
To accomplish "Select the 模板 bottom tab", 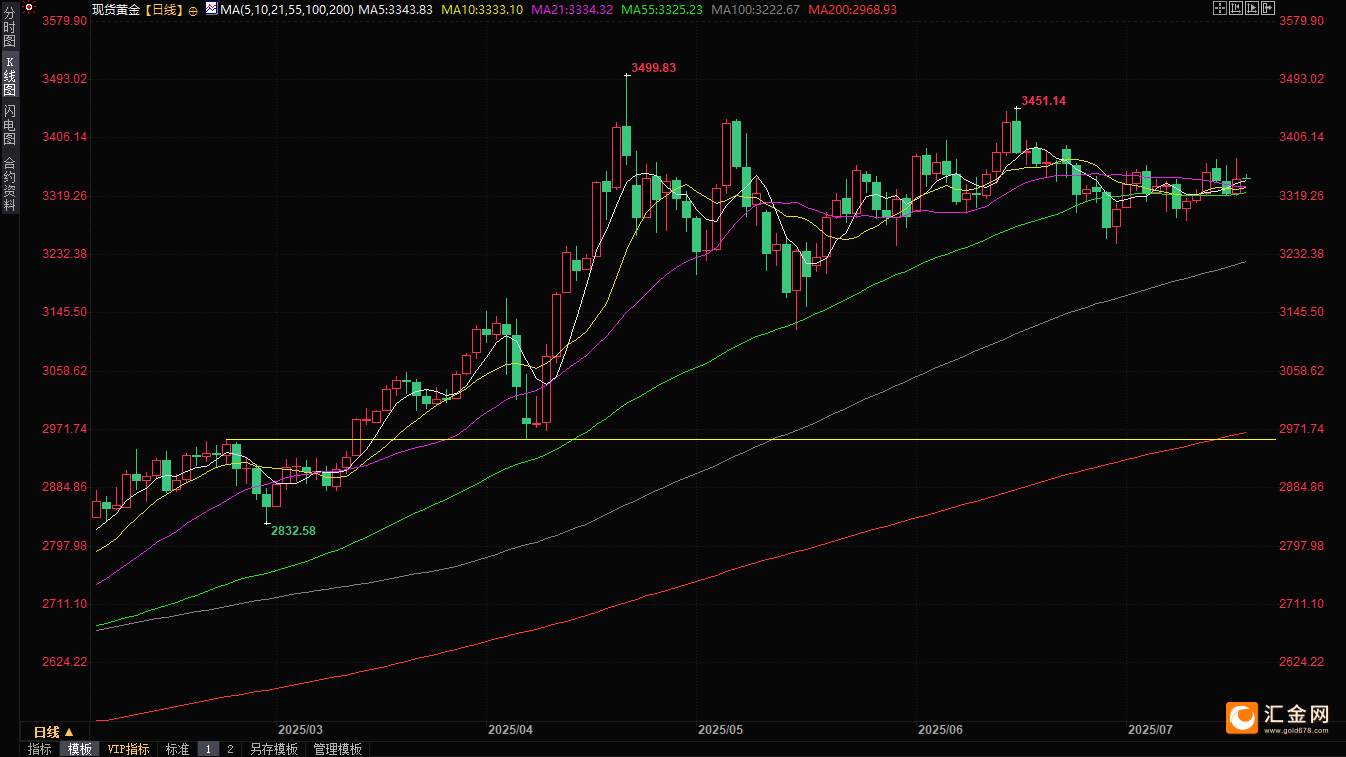I will tap(79, 749).
